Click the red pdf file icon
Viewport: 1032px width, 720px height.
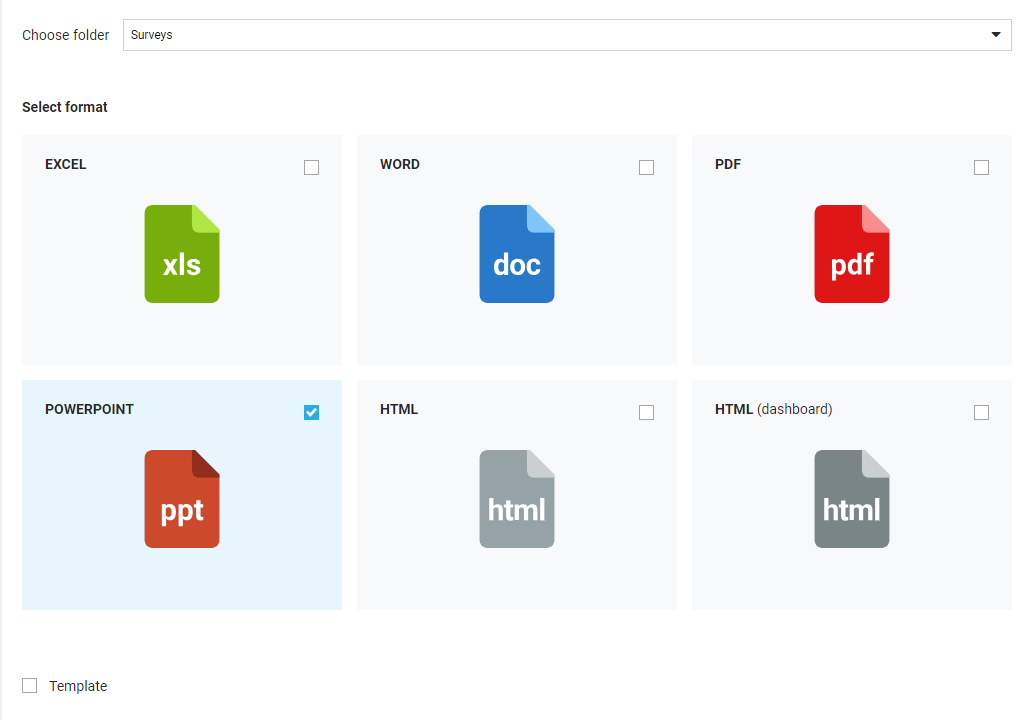[x=852, y=254]
